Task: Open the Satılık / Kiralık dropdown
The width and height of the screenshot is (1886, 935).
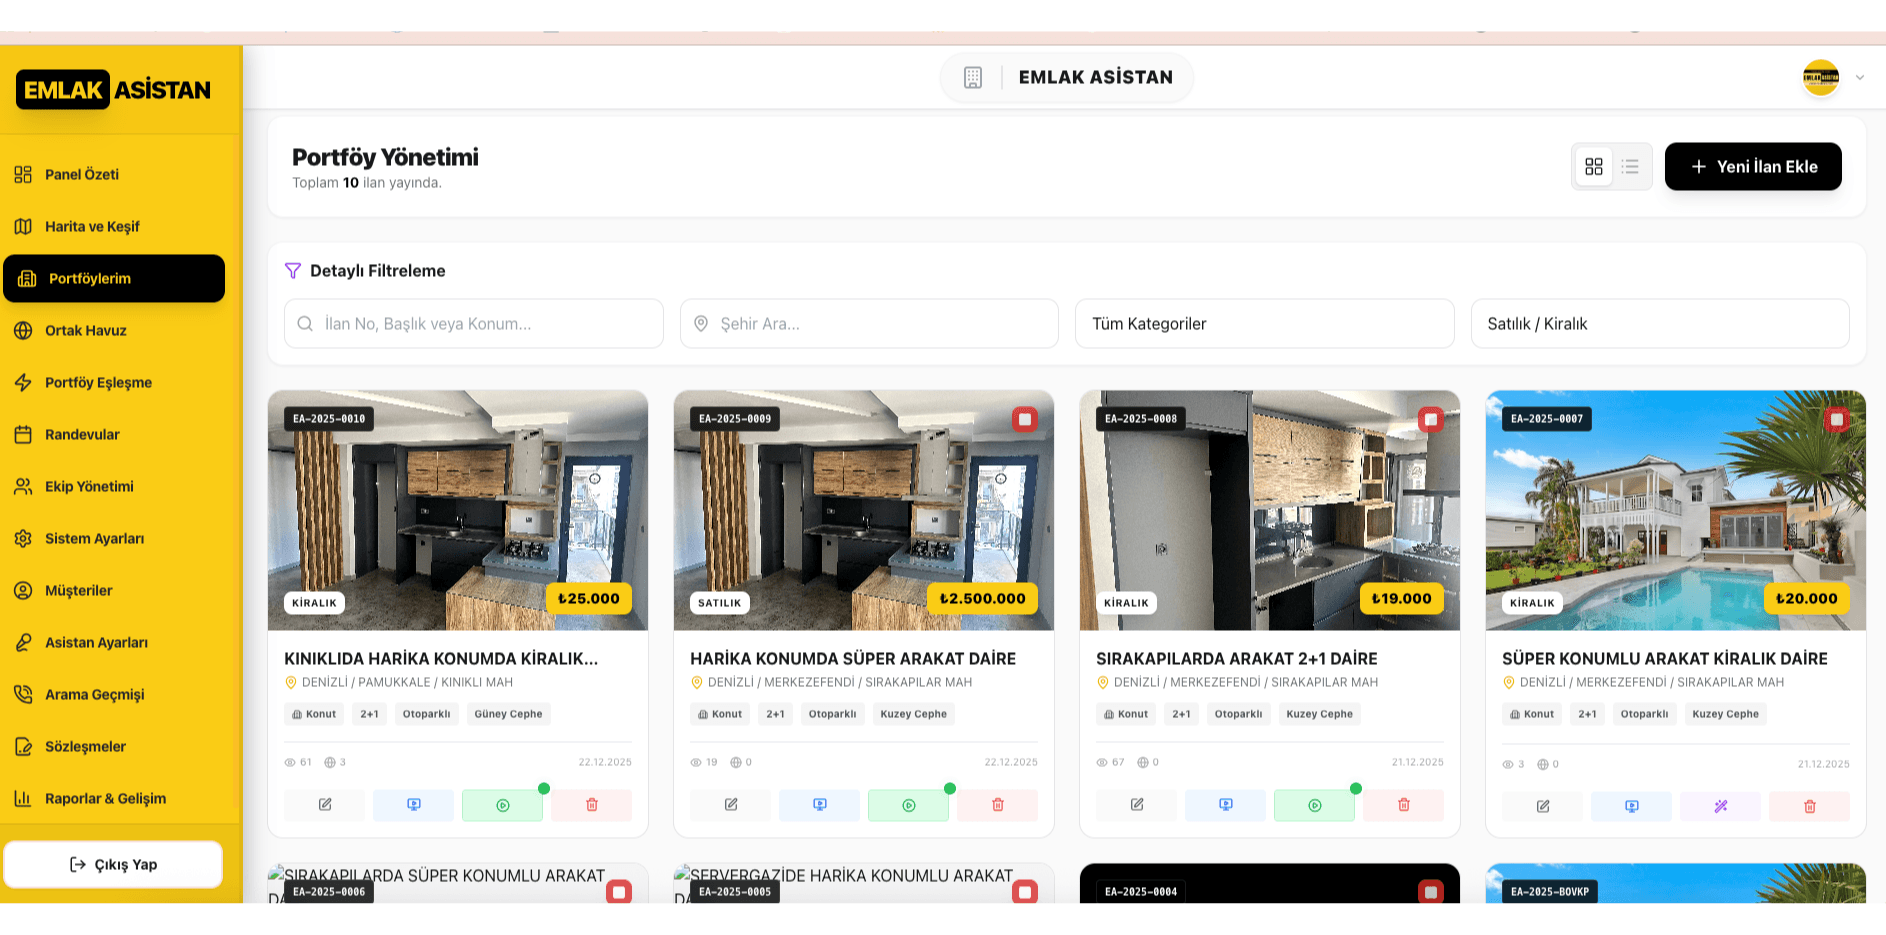Action: [1659, 324]
